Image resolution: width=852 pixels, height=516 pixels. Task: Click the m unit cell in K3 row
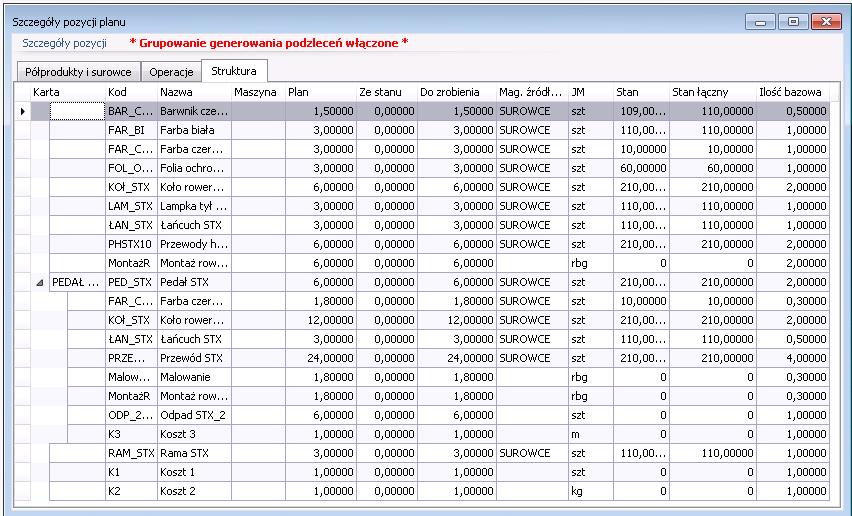591,435
